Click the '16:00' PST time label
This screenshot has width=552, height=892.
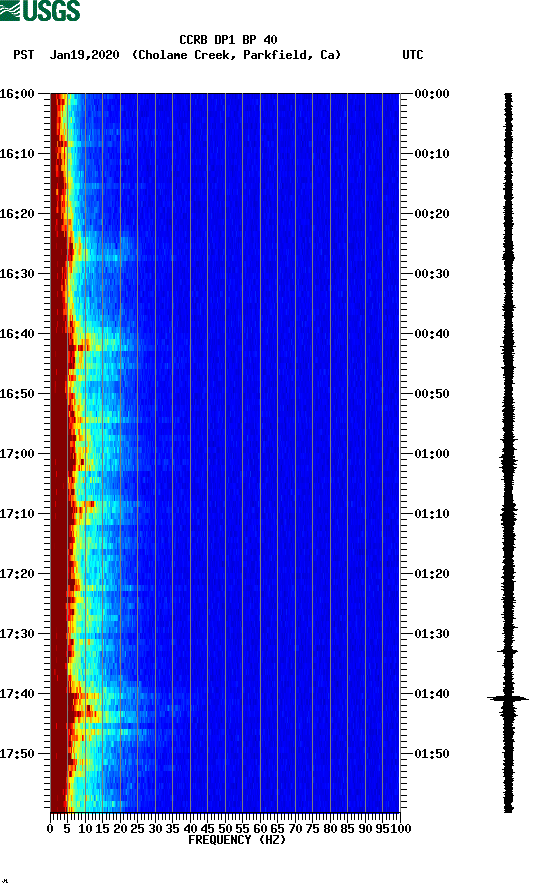click(x=18, y=94)
